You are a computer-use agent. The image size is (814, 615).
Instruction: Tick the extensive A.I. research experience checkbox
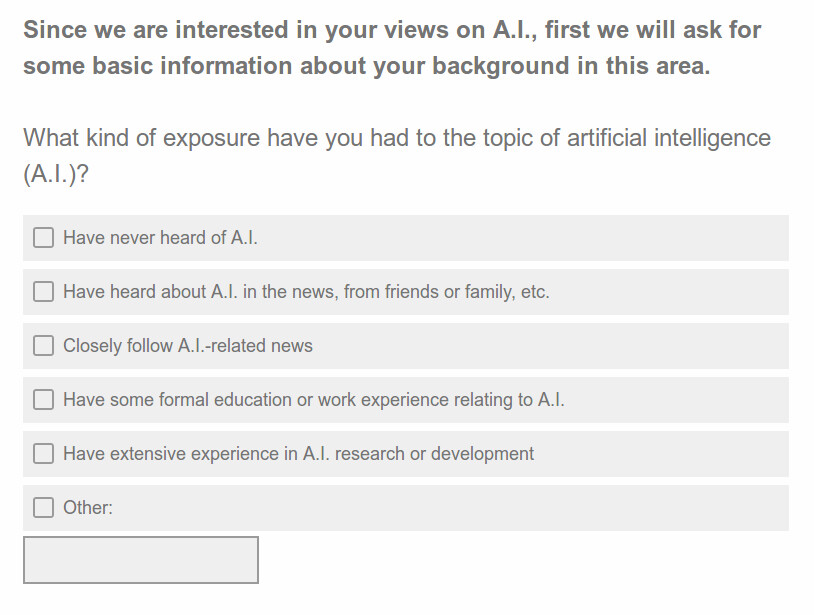coord(43,454)
